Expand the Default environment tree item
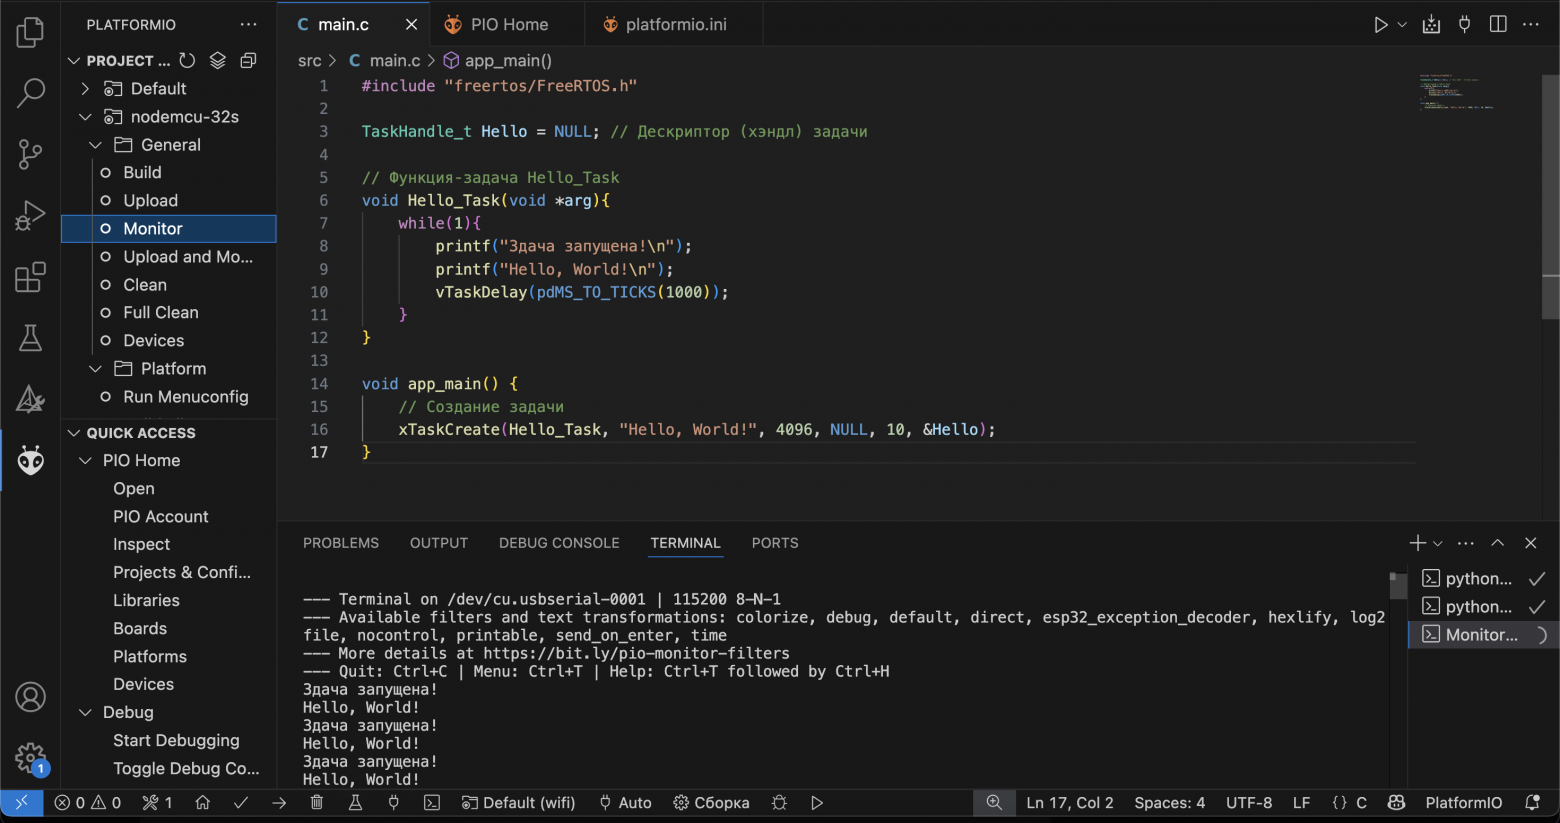The width and height of the screenshot is (1560, 823). (85, 88)
